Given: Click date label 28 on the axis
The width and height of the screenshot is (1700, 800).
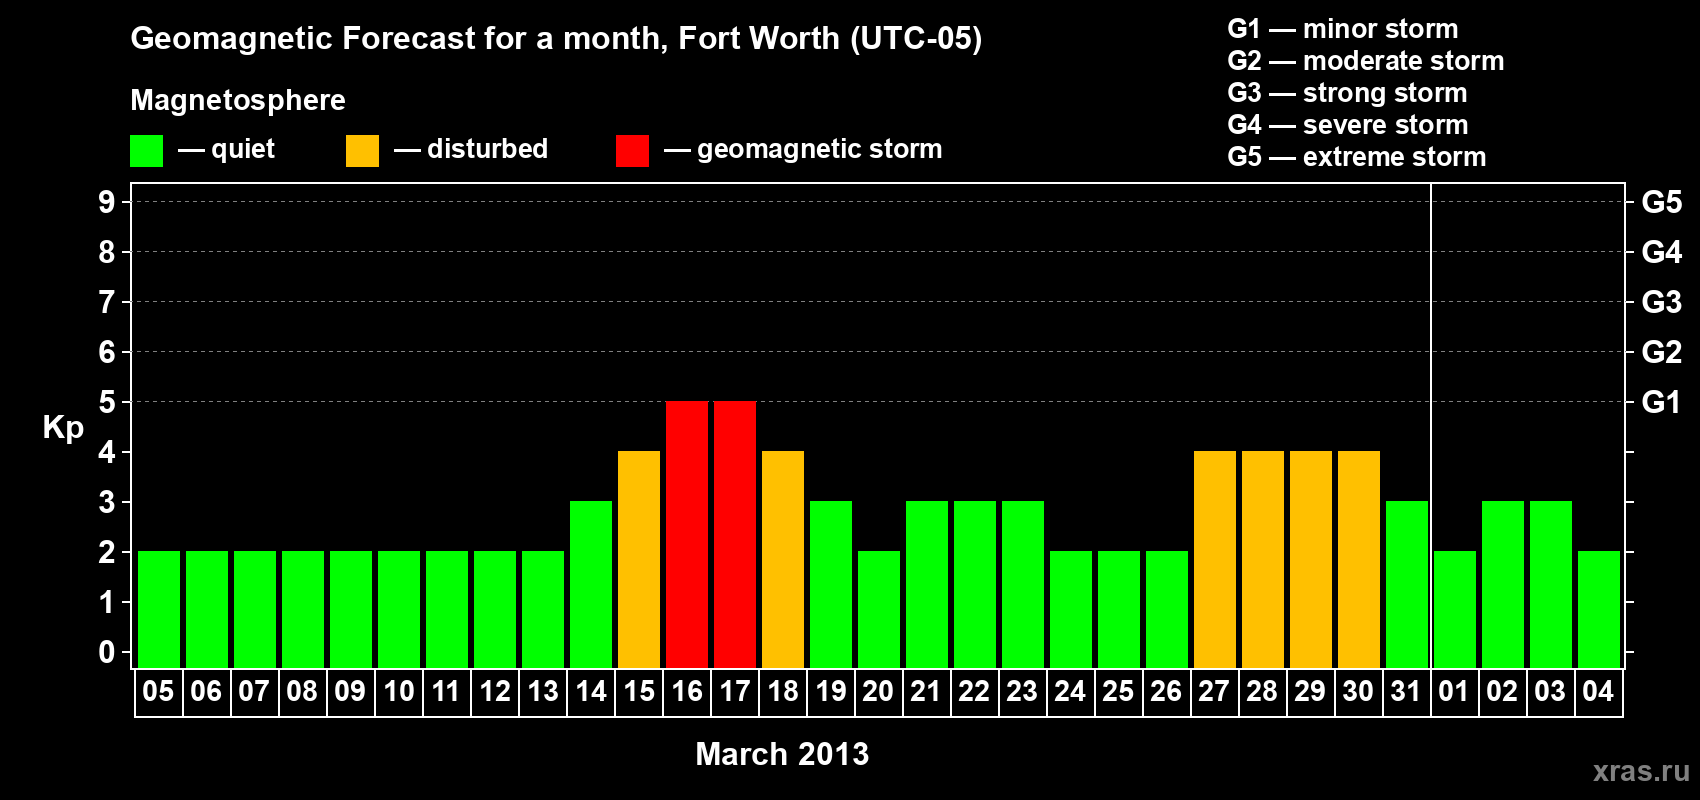Looking at the screenshot, I should [1262, 691].
